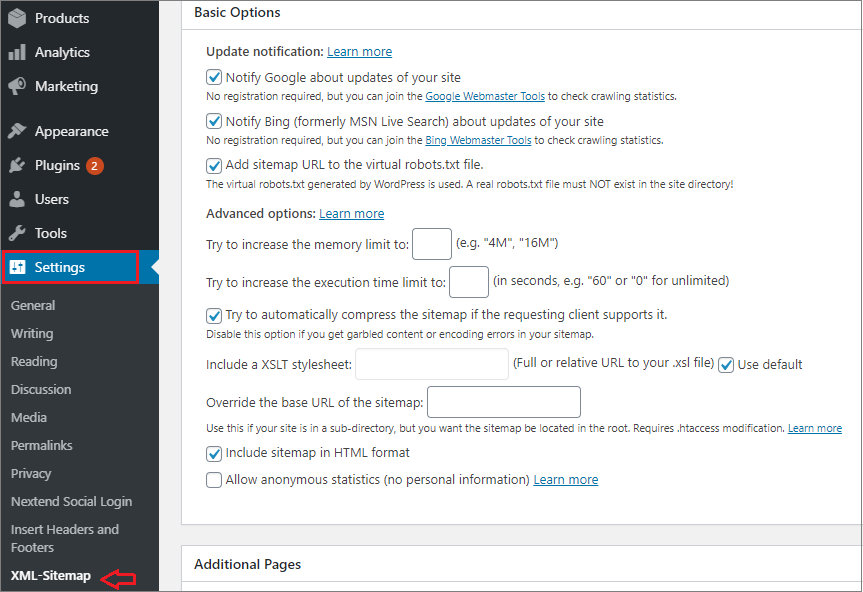Click the Appearance paintbrush icon
The width and height of the screenshot is (863, 592).
17,131
